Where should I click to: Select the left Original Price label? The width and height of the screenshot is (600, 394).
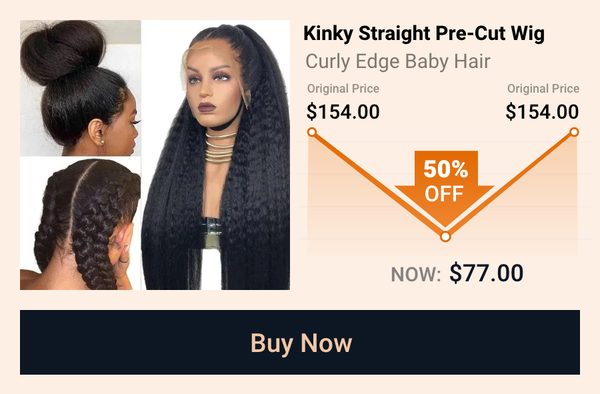click(x=343, y=89)
